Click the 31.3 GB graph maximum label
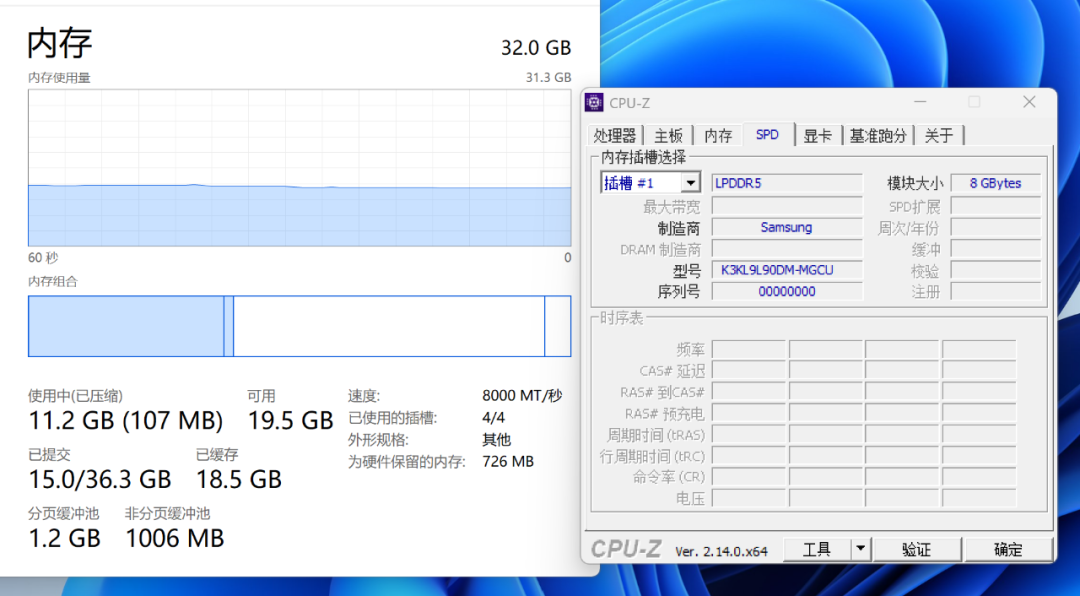This screenshot has width=1080, height=596. [548, 78]
